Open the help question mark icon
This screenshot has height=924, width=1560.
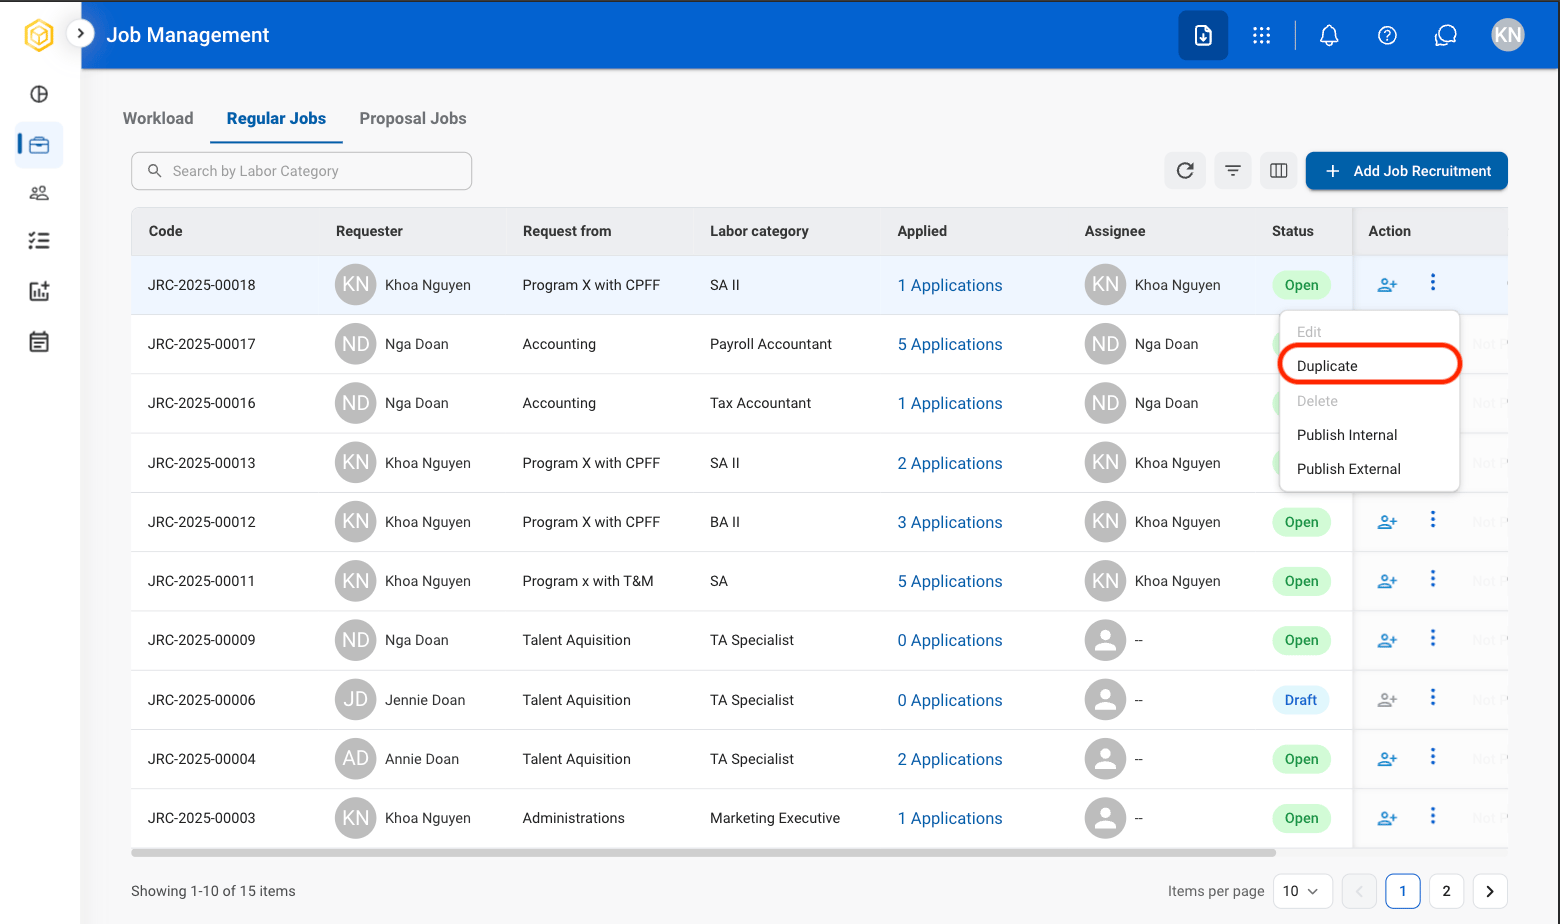point(1387,35)
